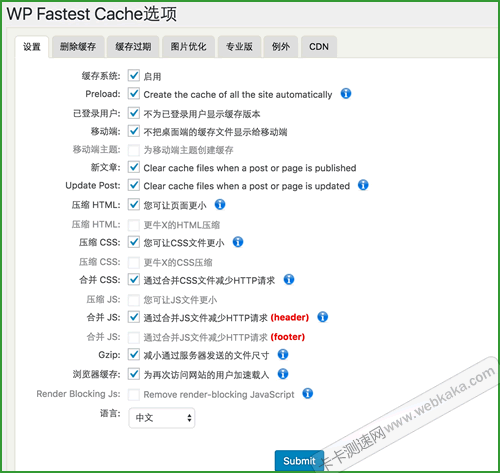Viewport: 500px width, 473px height.
Task: Open the 图片优化 tab
Action: click(x=189, y=47)
